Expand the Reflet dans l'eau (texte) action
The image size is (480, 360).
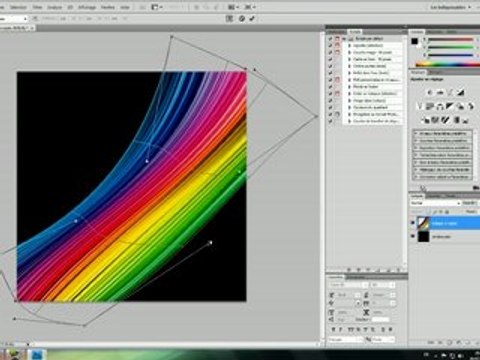(349, 73)
